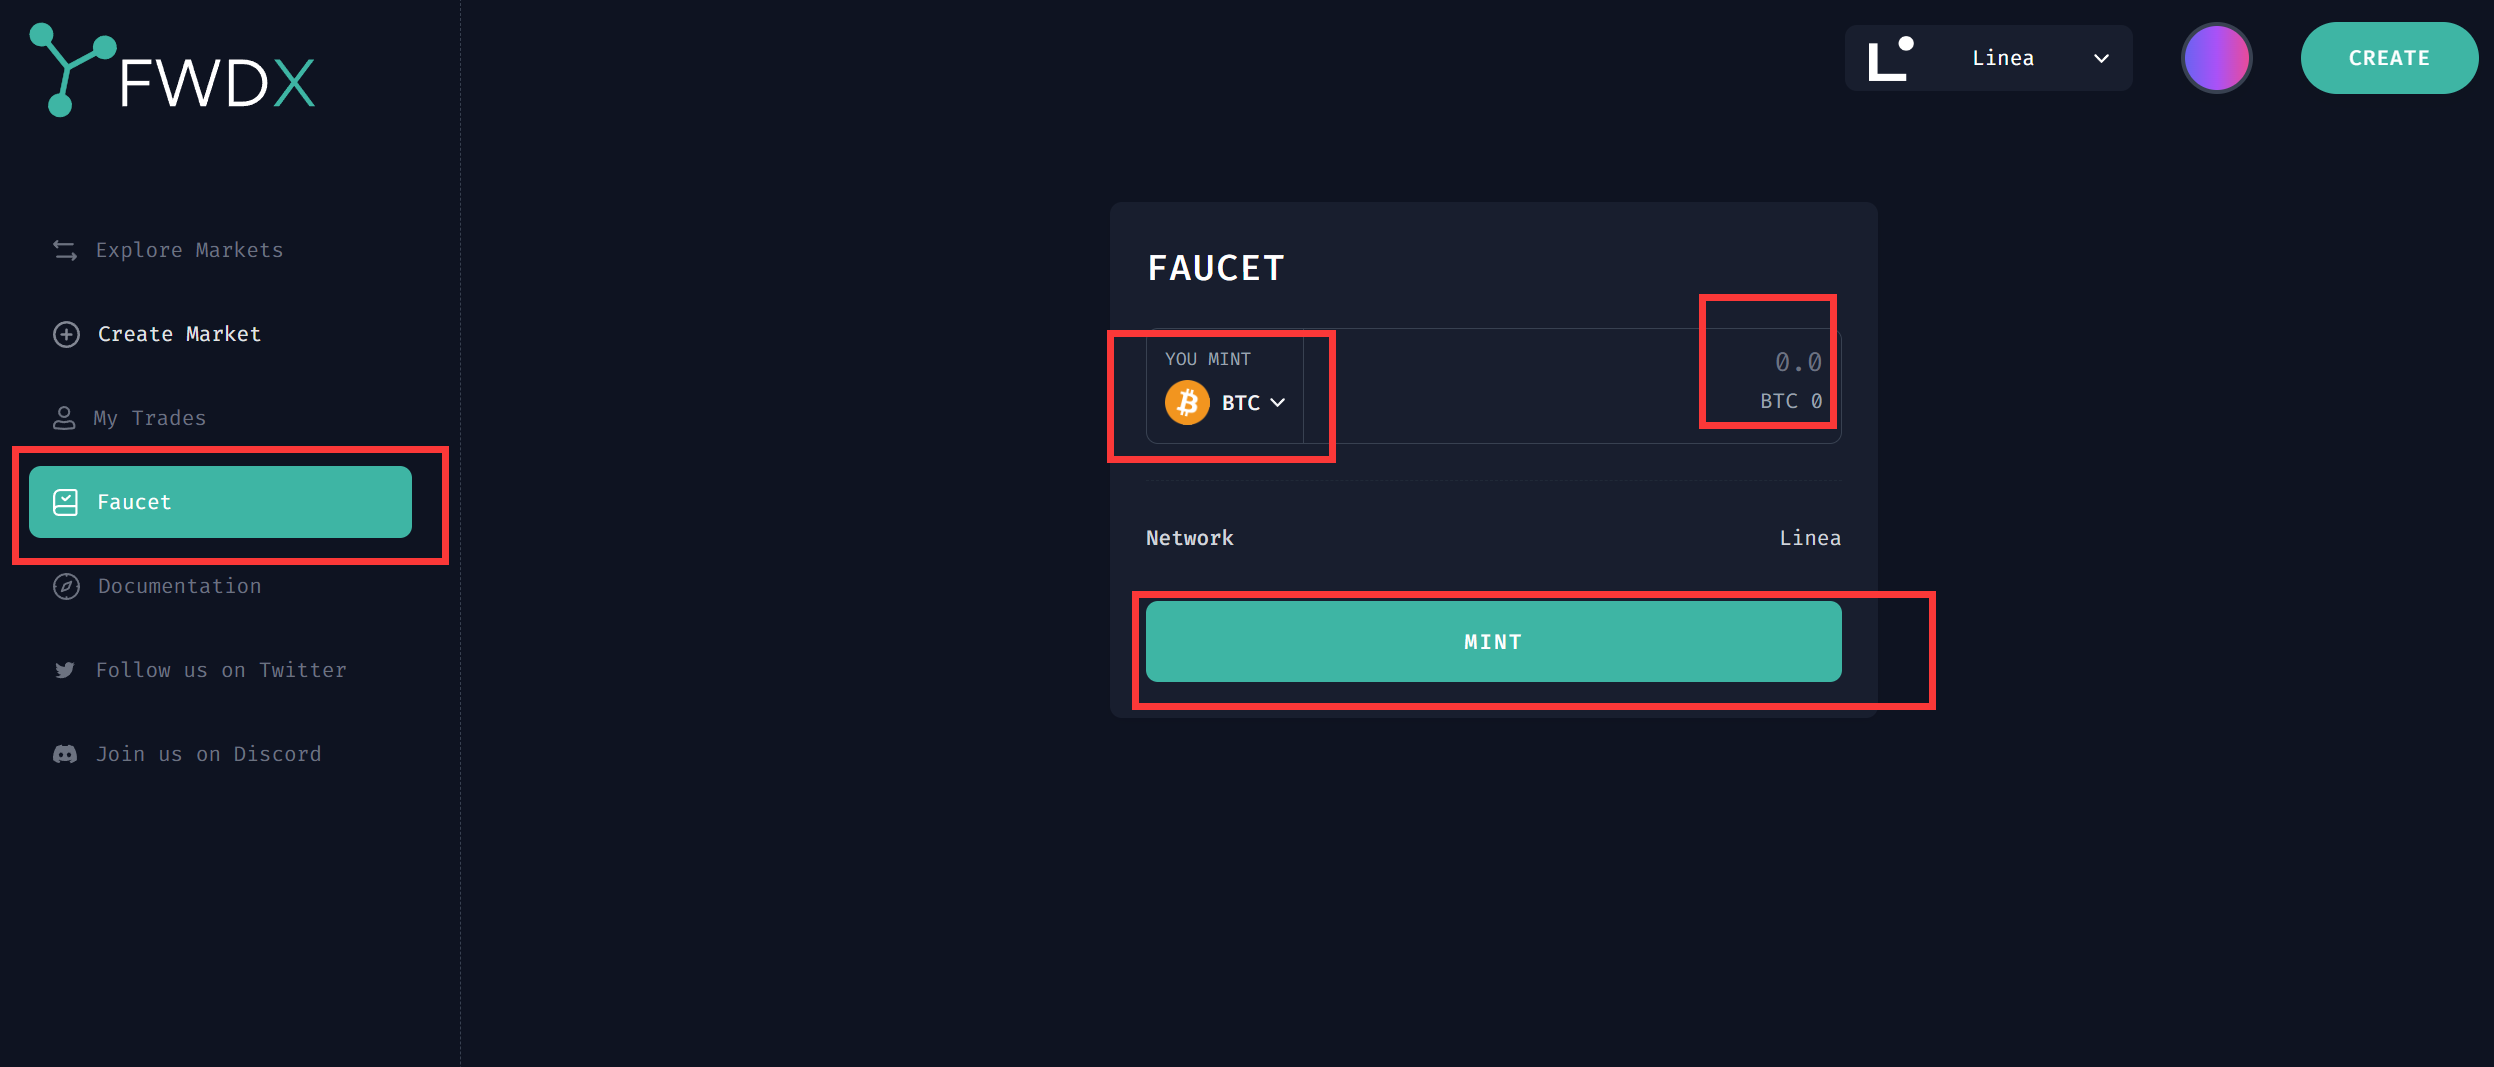Click the Linea network logo icon
The height and width of the screenshot is (1067, 2494).
(1890, 59)
